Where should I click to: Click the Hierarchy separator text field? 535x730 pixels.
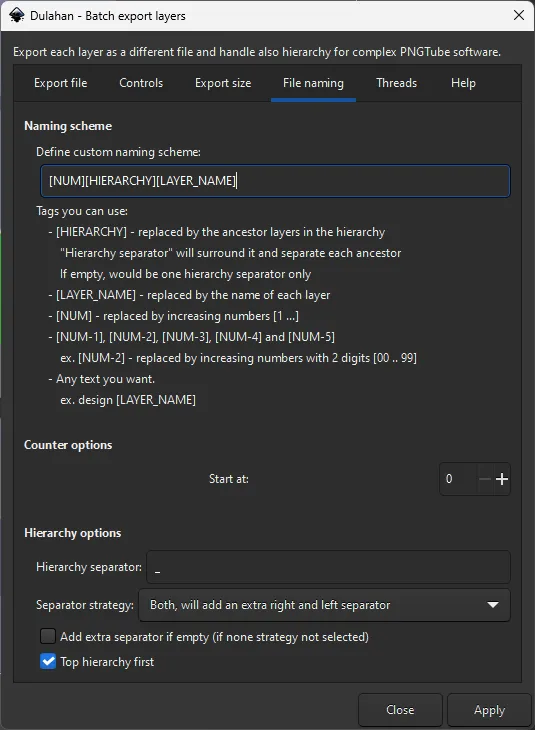coord(328,568)
